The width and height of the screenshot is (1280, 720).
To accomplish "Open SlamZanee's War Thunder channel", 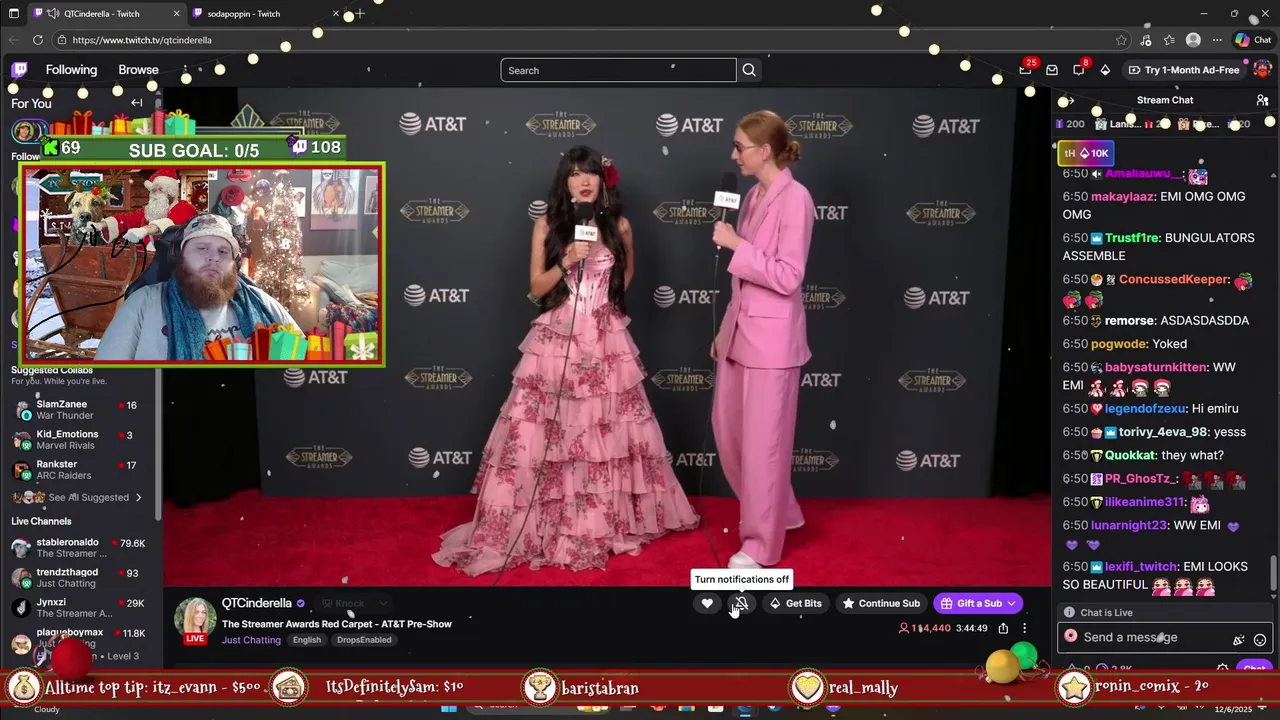I will [x=79, y=410].
